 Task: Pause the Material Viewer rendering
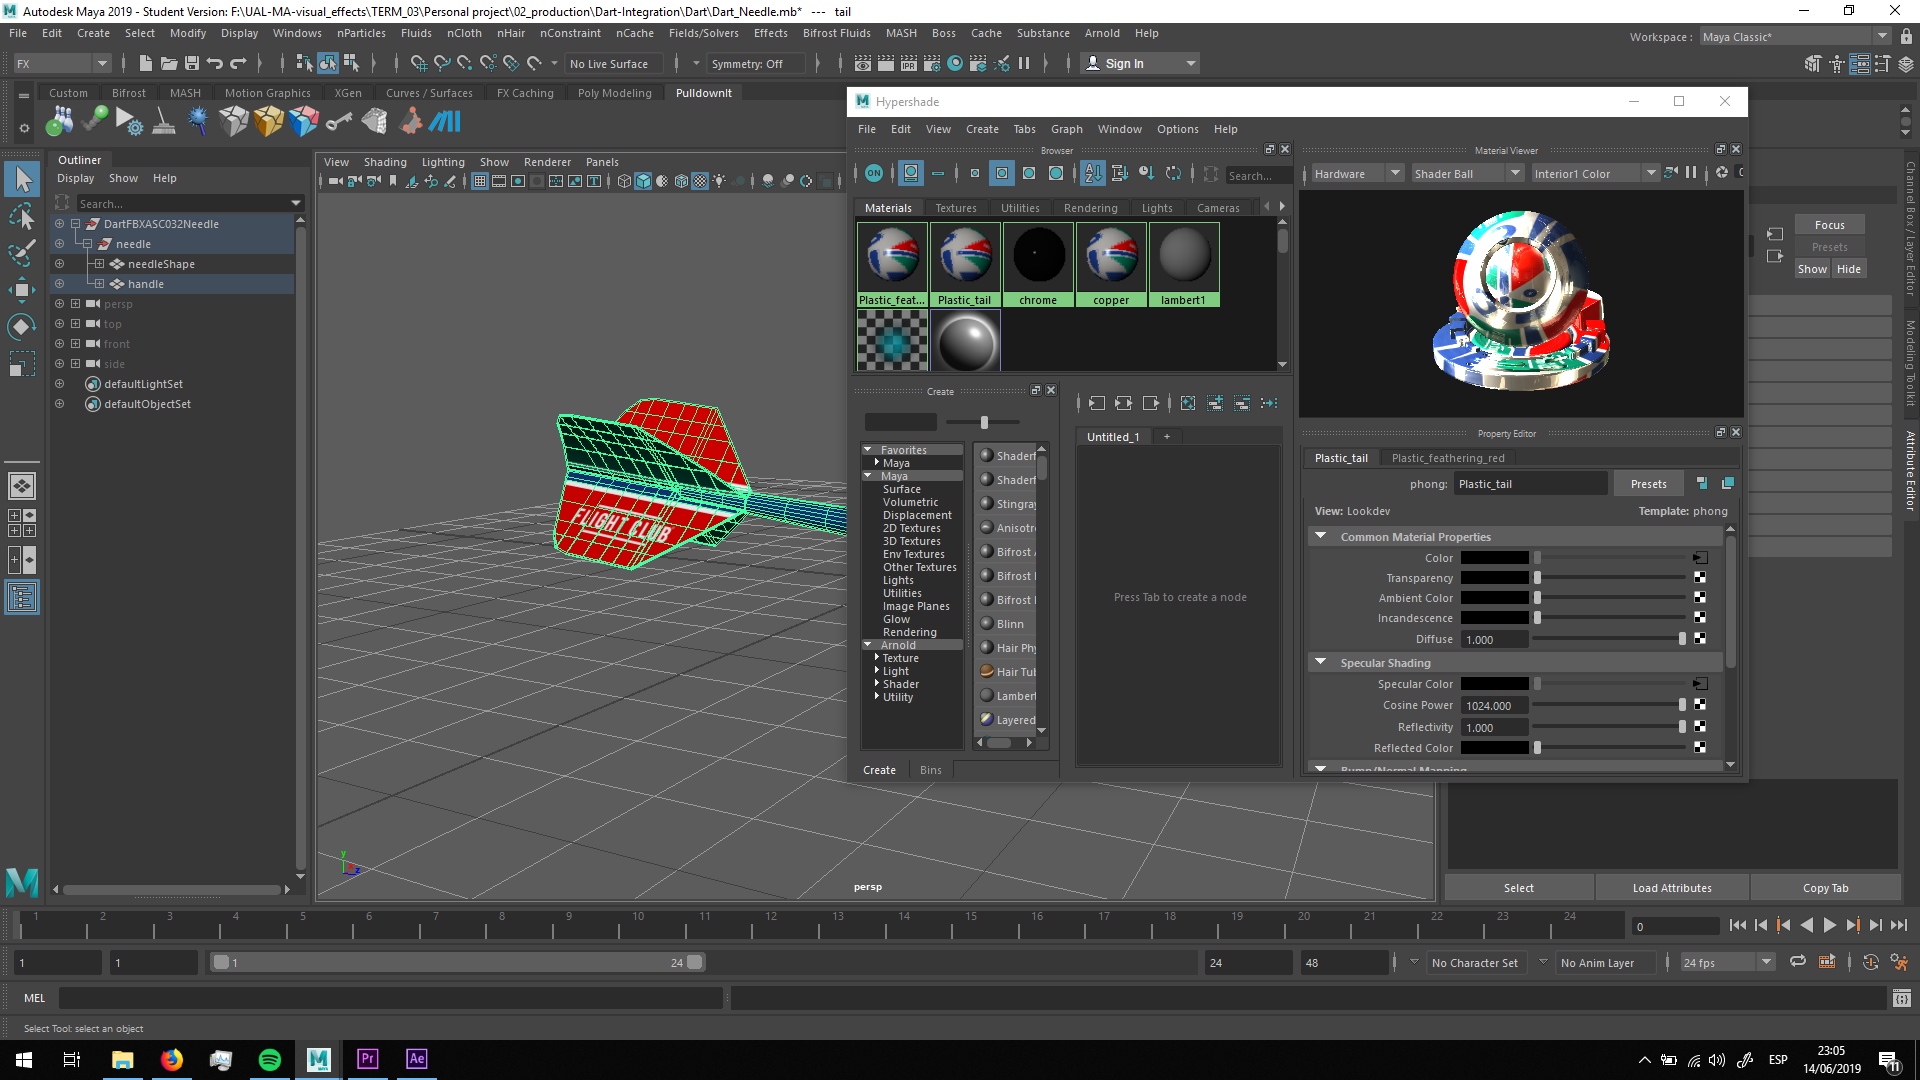click(x=1691, y=173)
